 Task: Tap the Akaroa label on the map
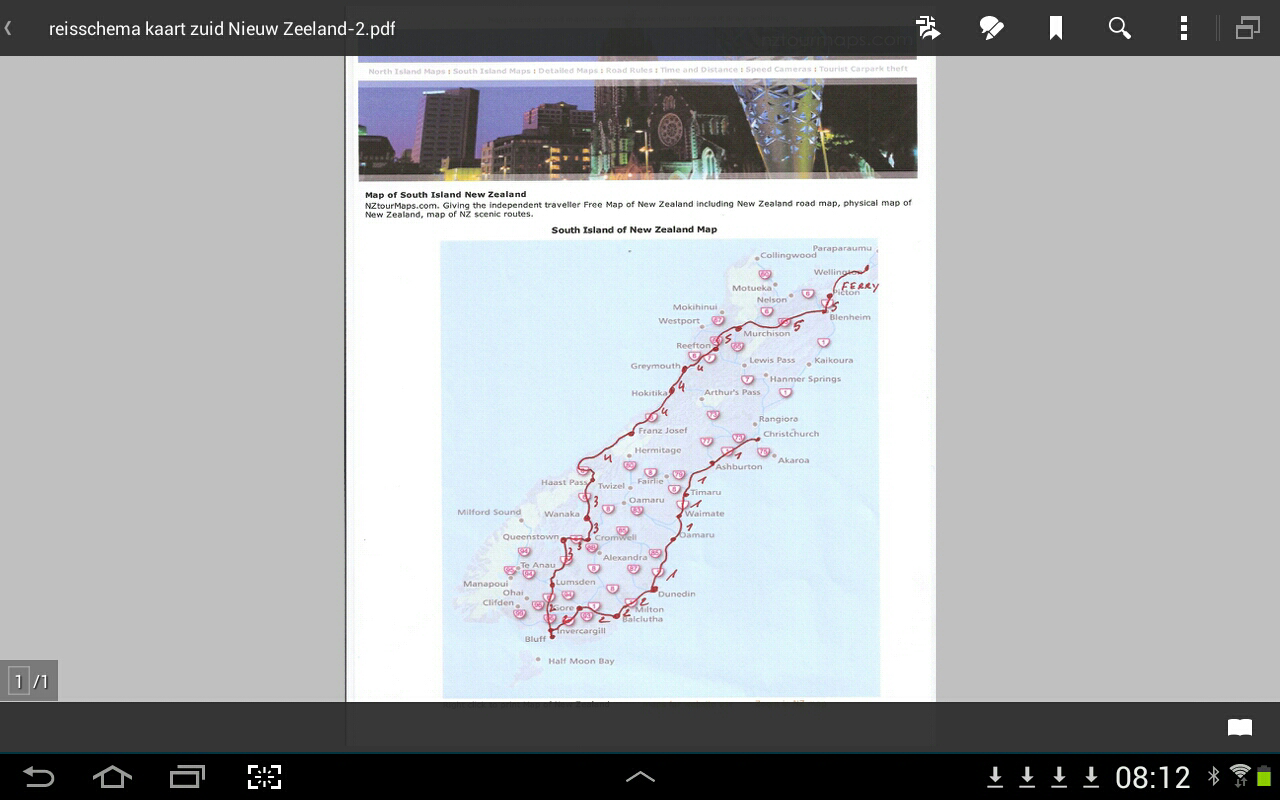point(794,461)
